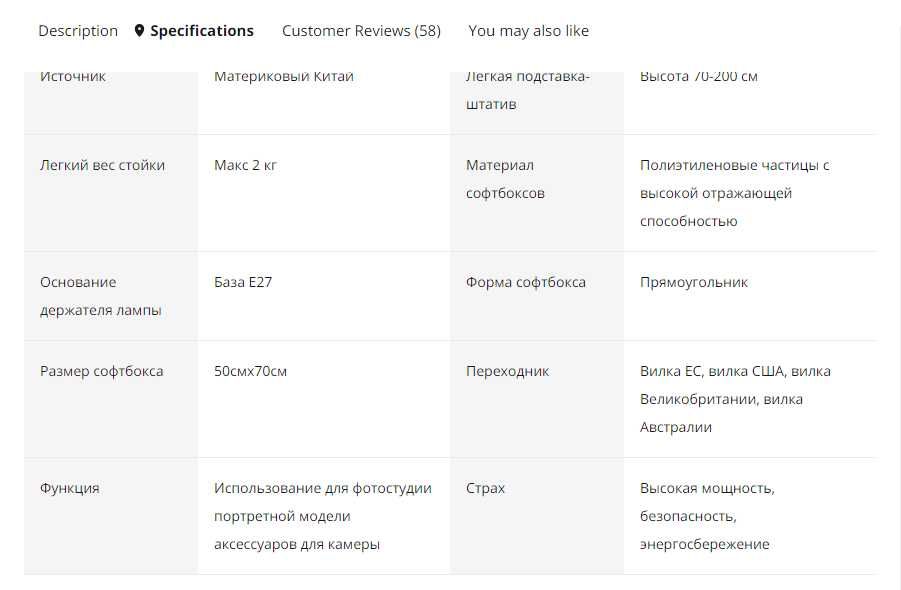The image size is (901, 590).
Task: Select the Высокая мощность value text
Action: tap(706, 516)
